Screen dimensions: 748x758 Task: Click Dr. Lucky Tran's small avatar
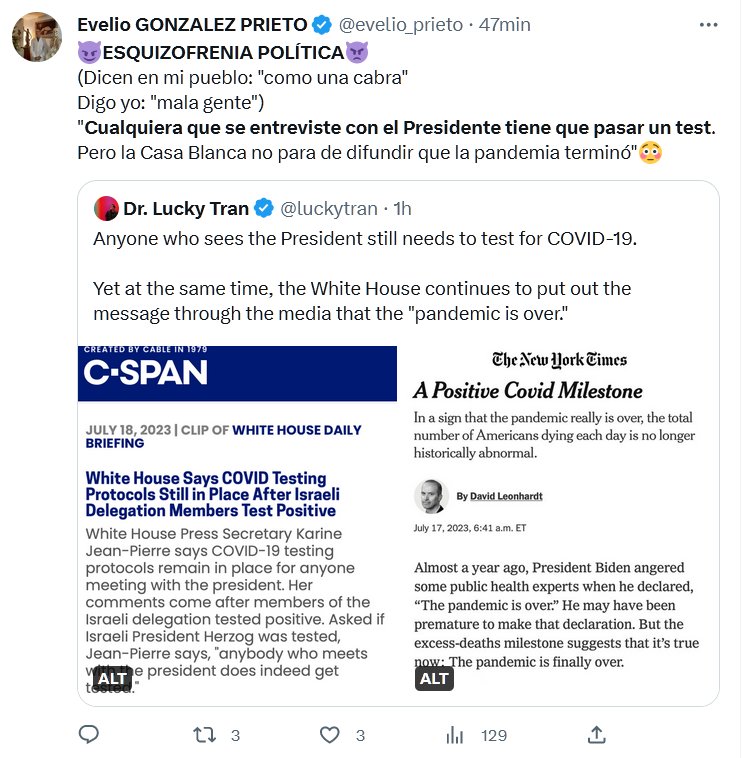(x=106, y=209)
